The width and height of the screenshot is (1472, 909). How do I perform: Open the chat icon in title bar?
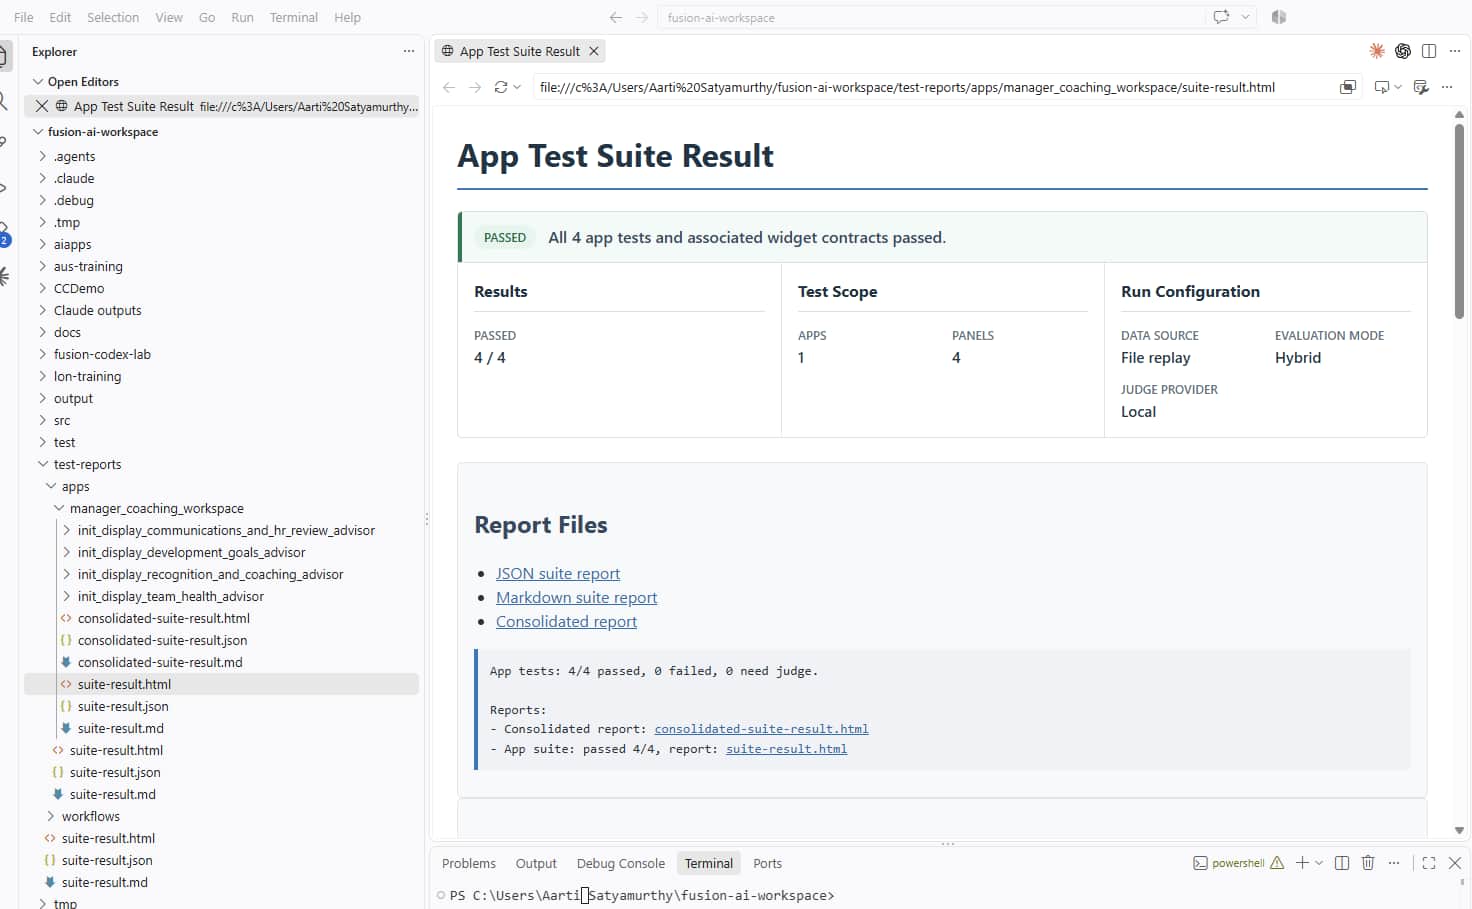coord(1221,17)
